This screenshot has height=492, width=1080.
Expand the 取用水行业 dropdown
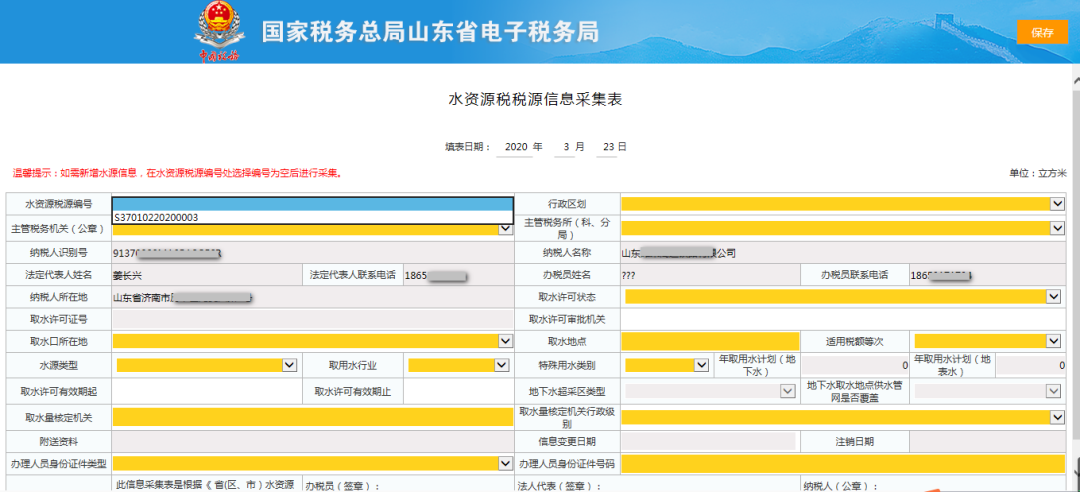[503, 365]
